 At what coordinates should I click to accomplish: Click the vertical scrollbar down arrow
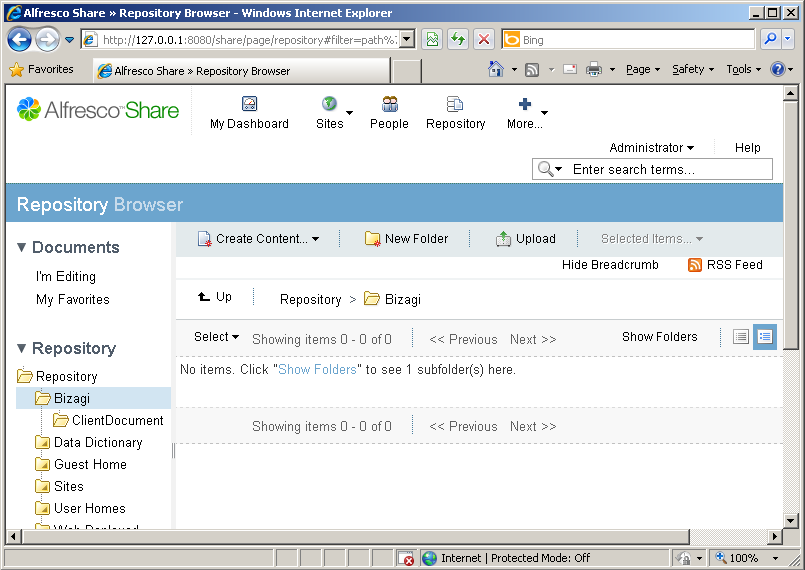tap(790, 520)
